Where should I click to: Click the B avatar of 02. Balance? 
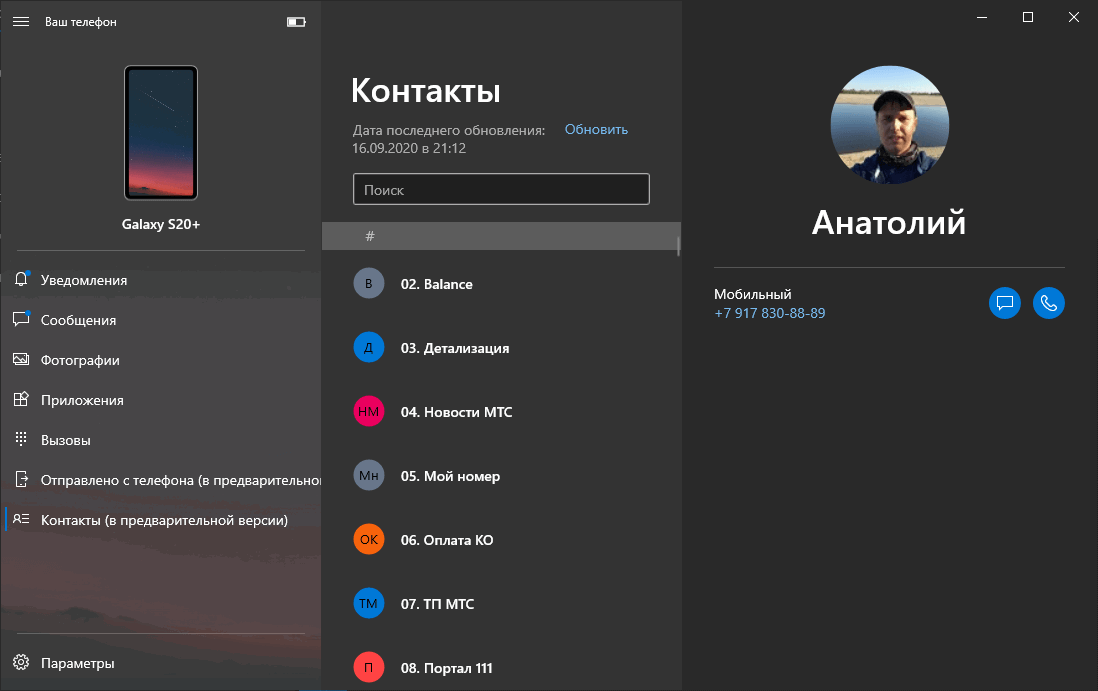[x=369, y=284]
